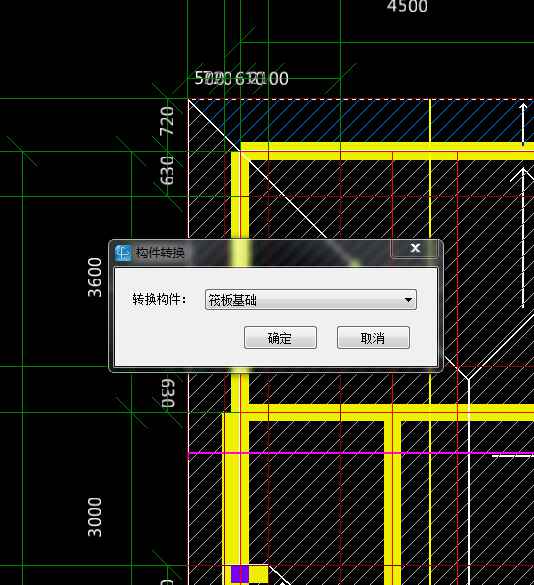Click the 确定 button to confirm conversion

click(x=280, y=338)
